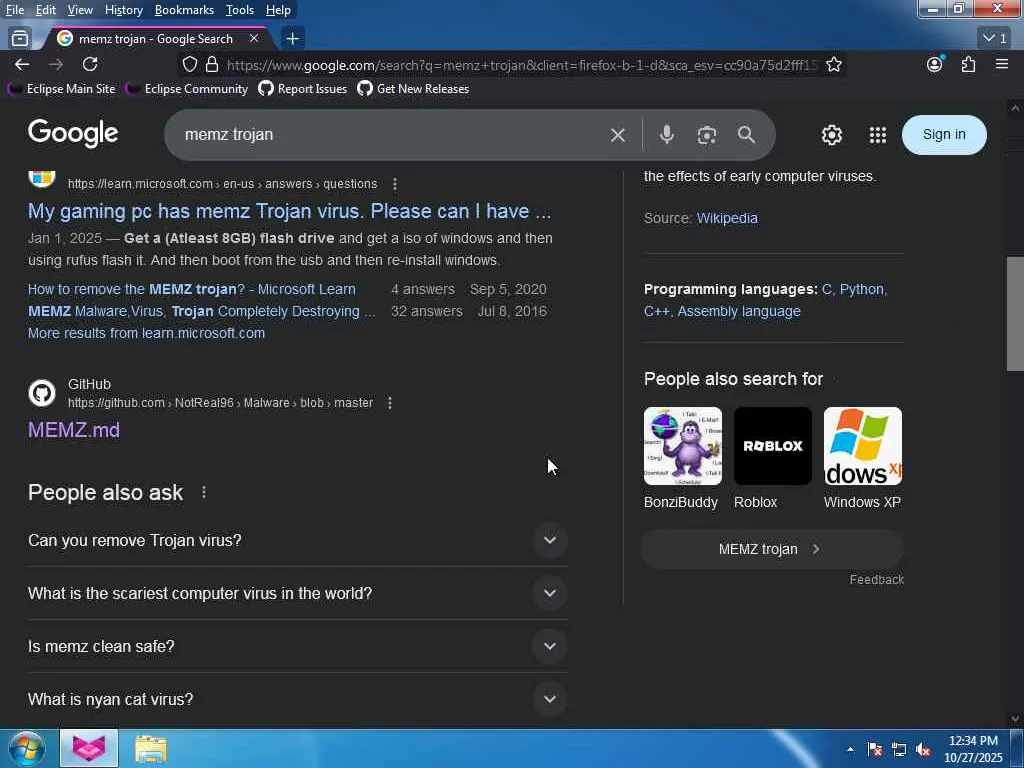Open the extensions puzzle icon
Screen dimensions: 1024x768
point(968,64)
